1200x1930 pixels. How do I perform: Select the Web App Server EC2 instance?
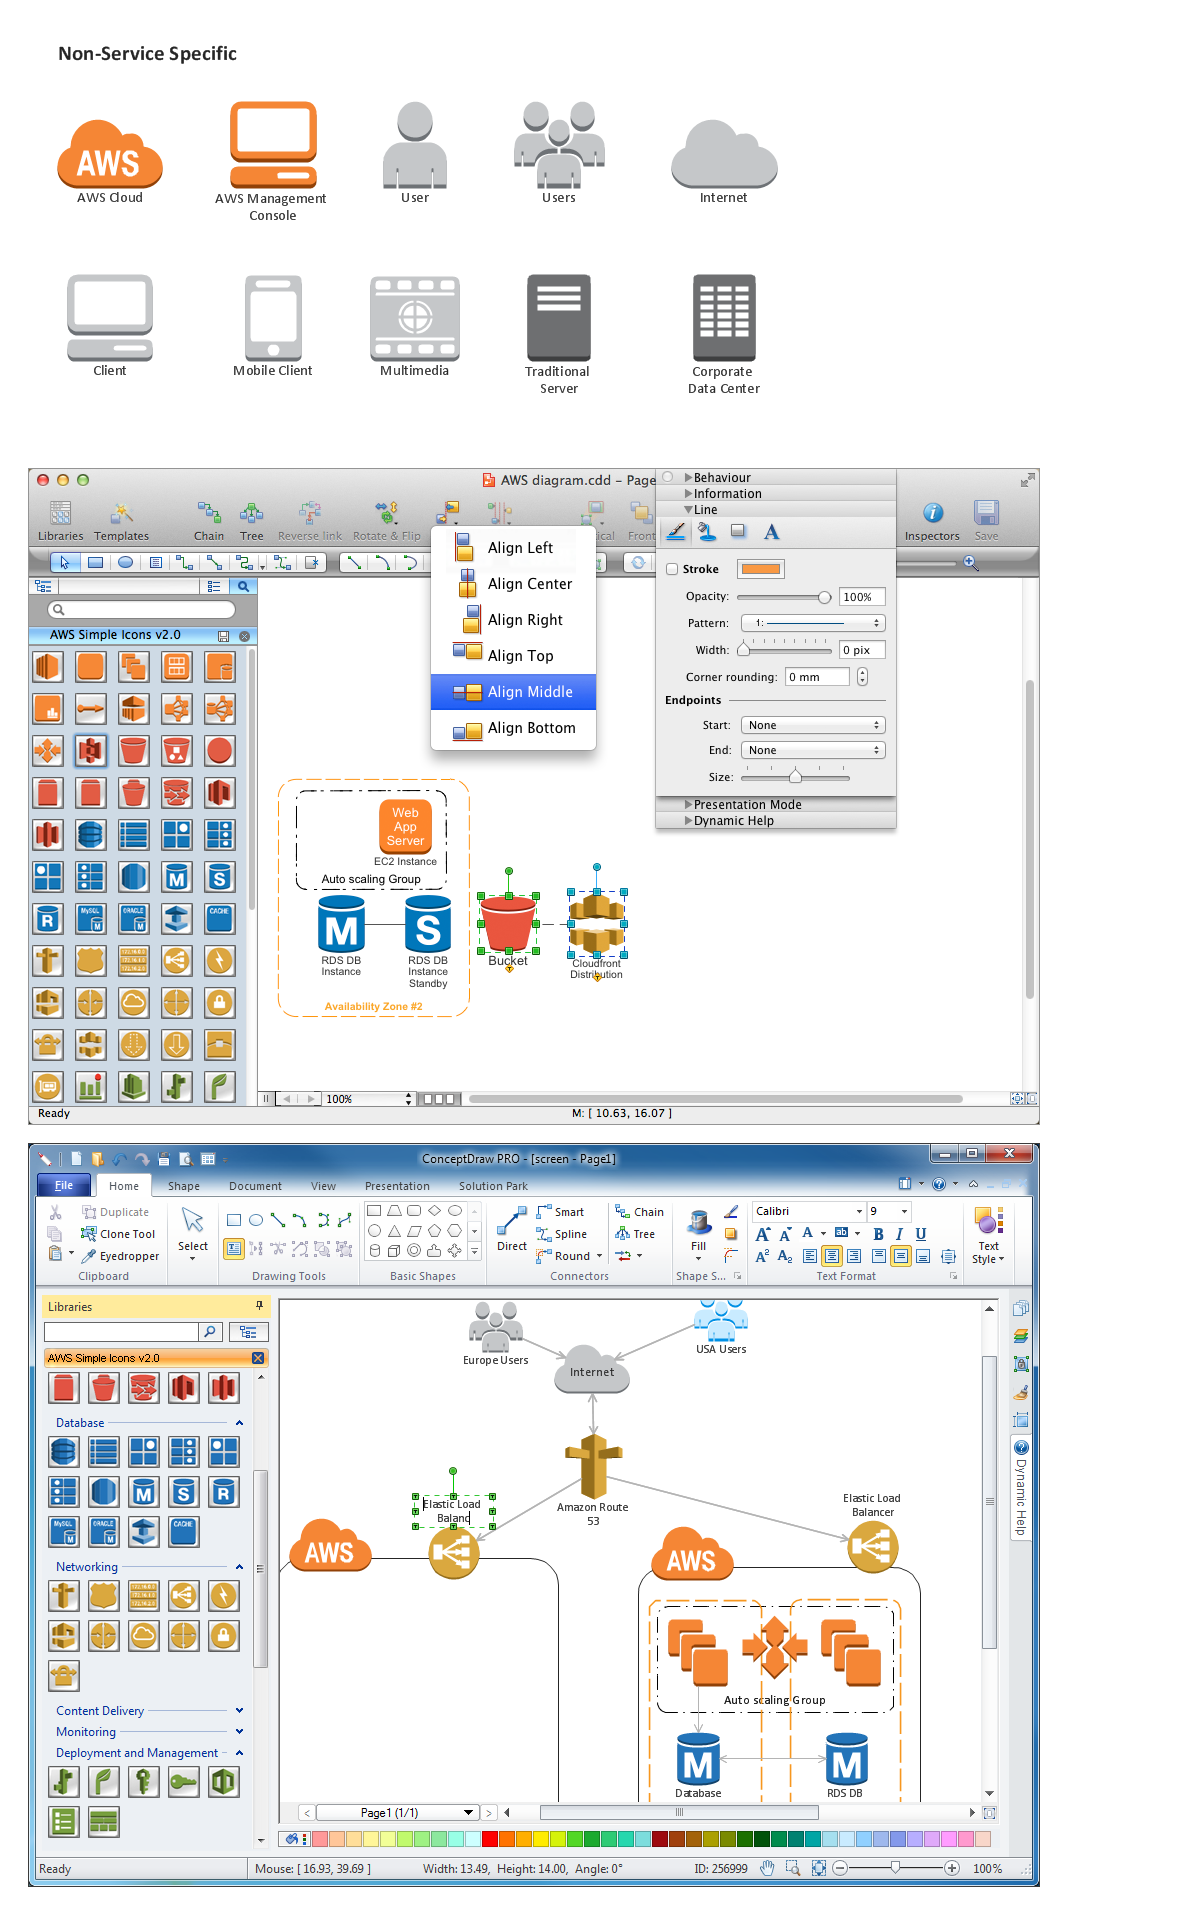[405, 826]
